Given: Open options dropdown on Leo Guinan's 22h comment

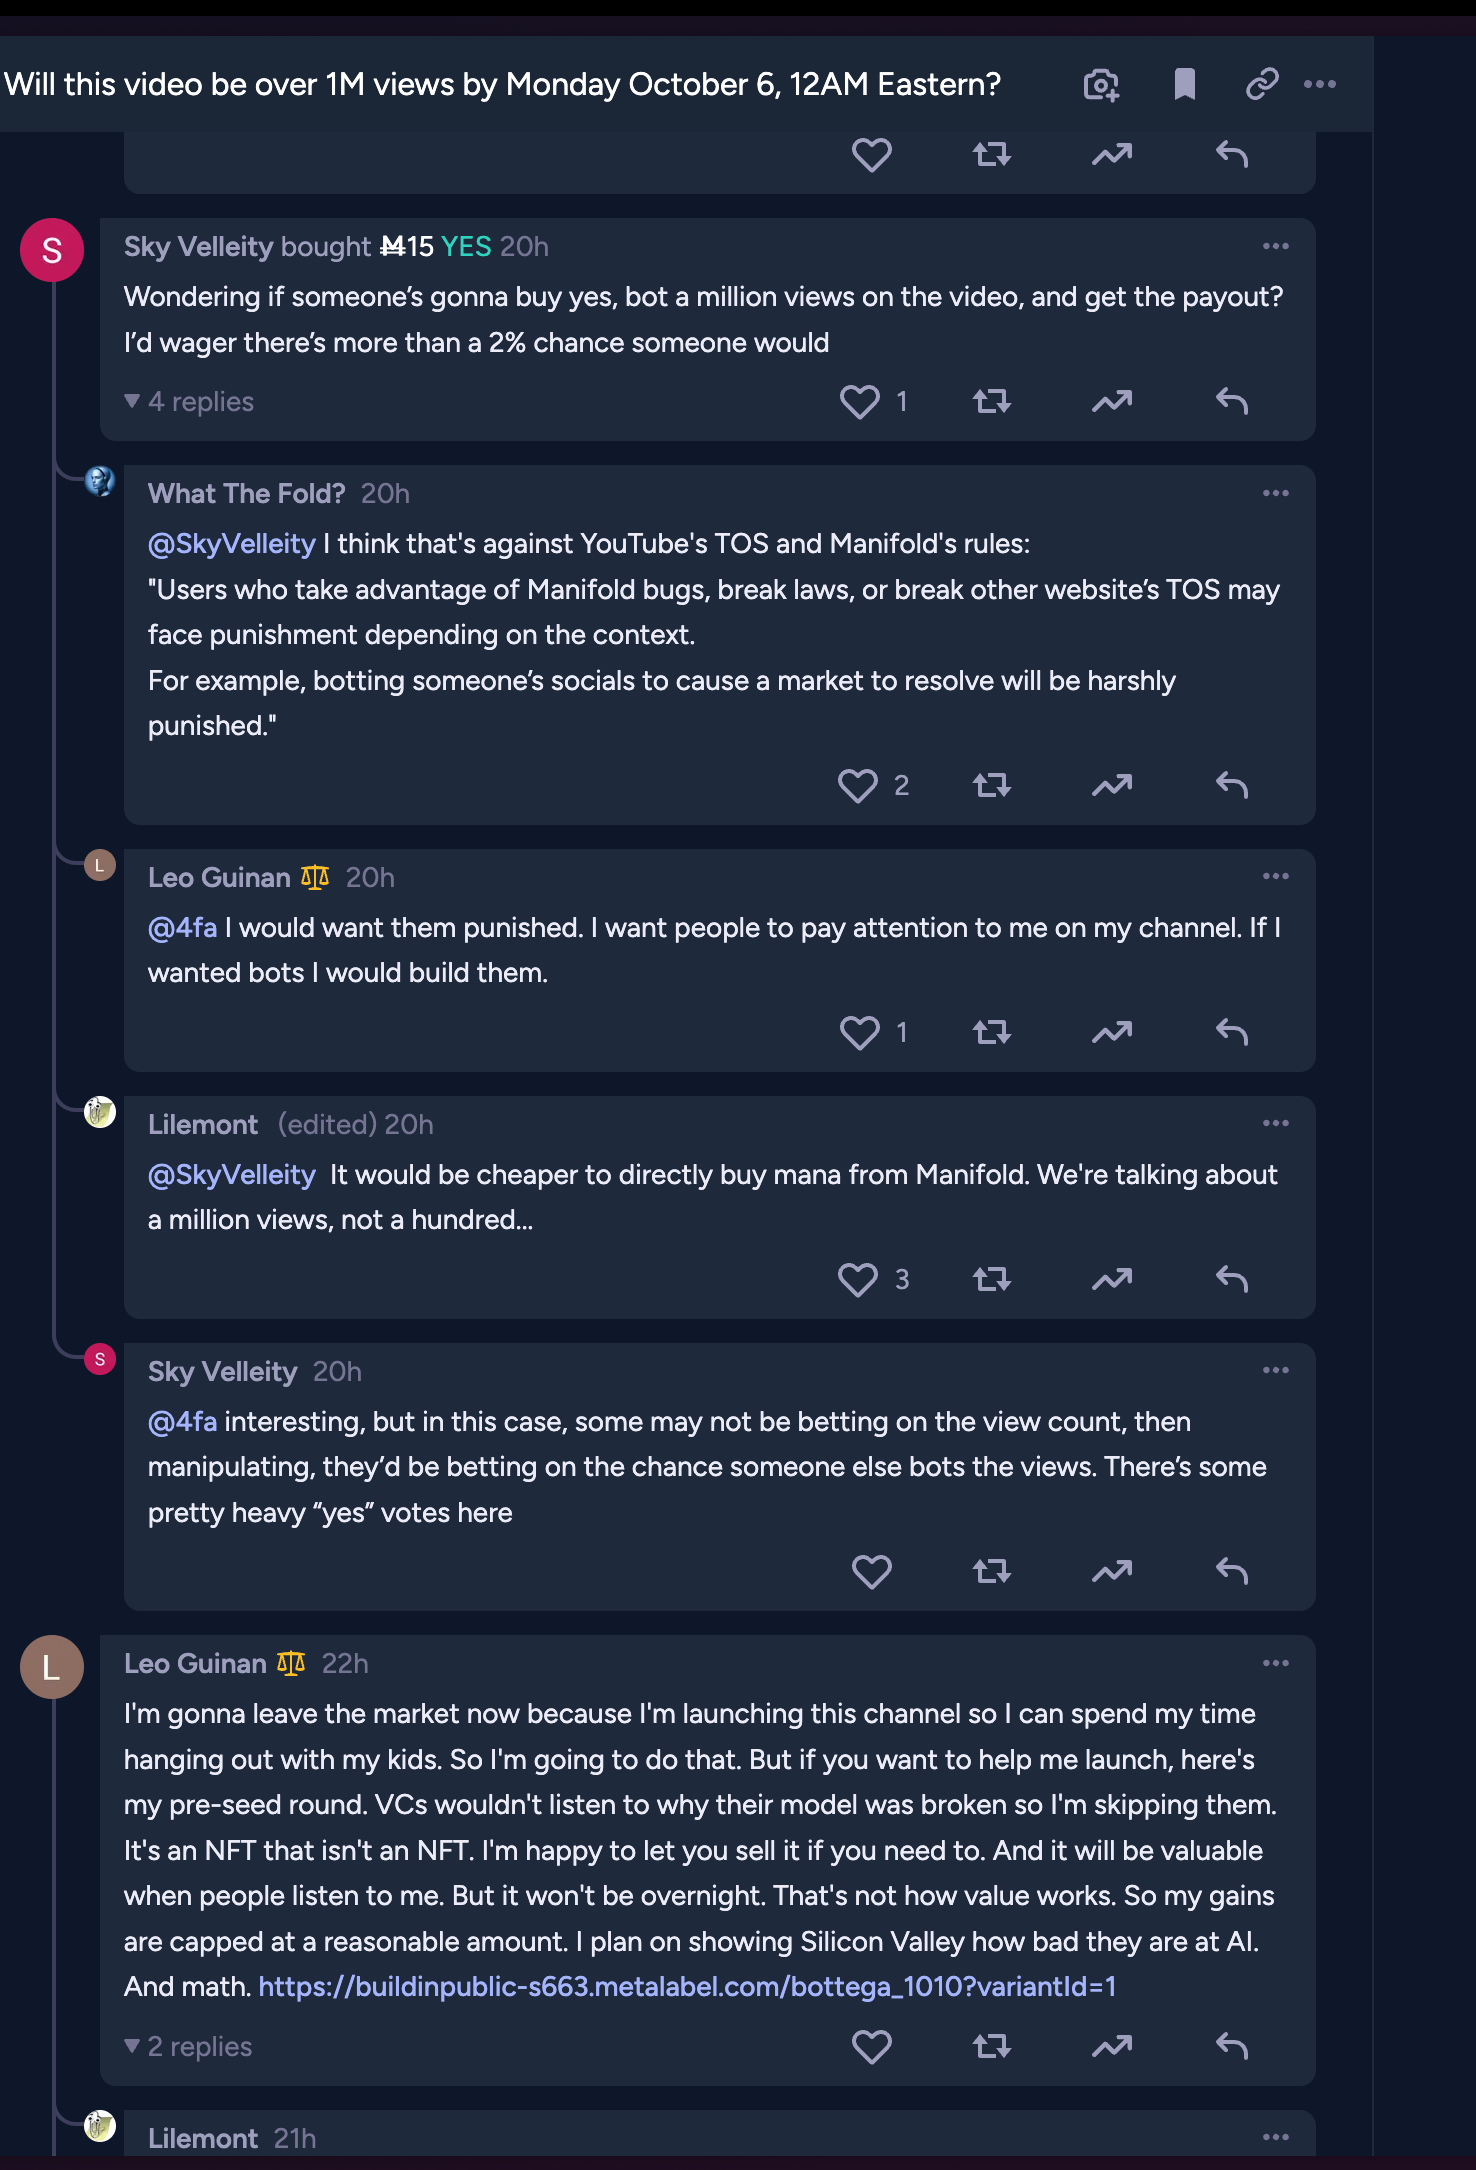Looking at the screenshot, I should coord(1275,1663).
